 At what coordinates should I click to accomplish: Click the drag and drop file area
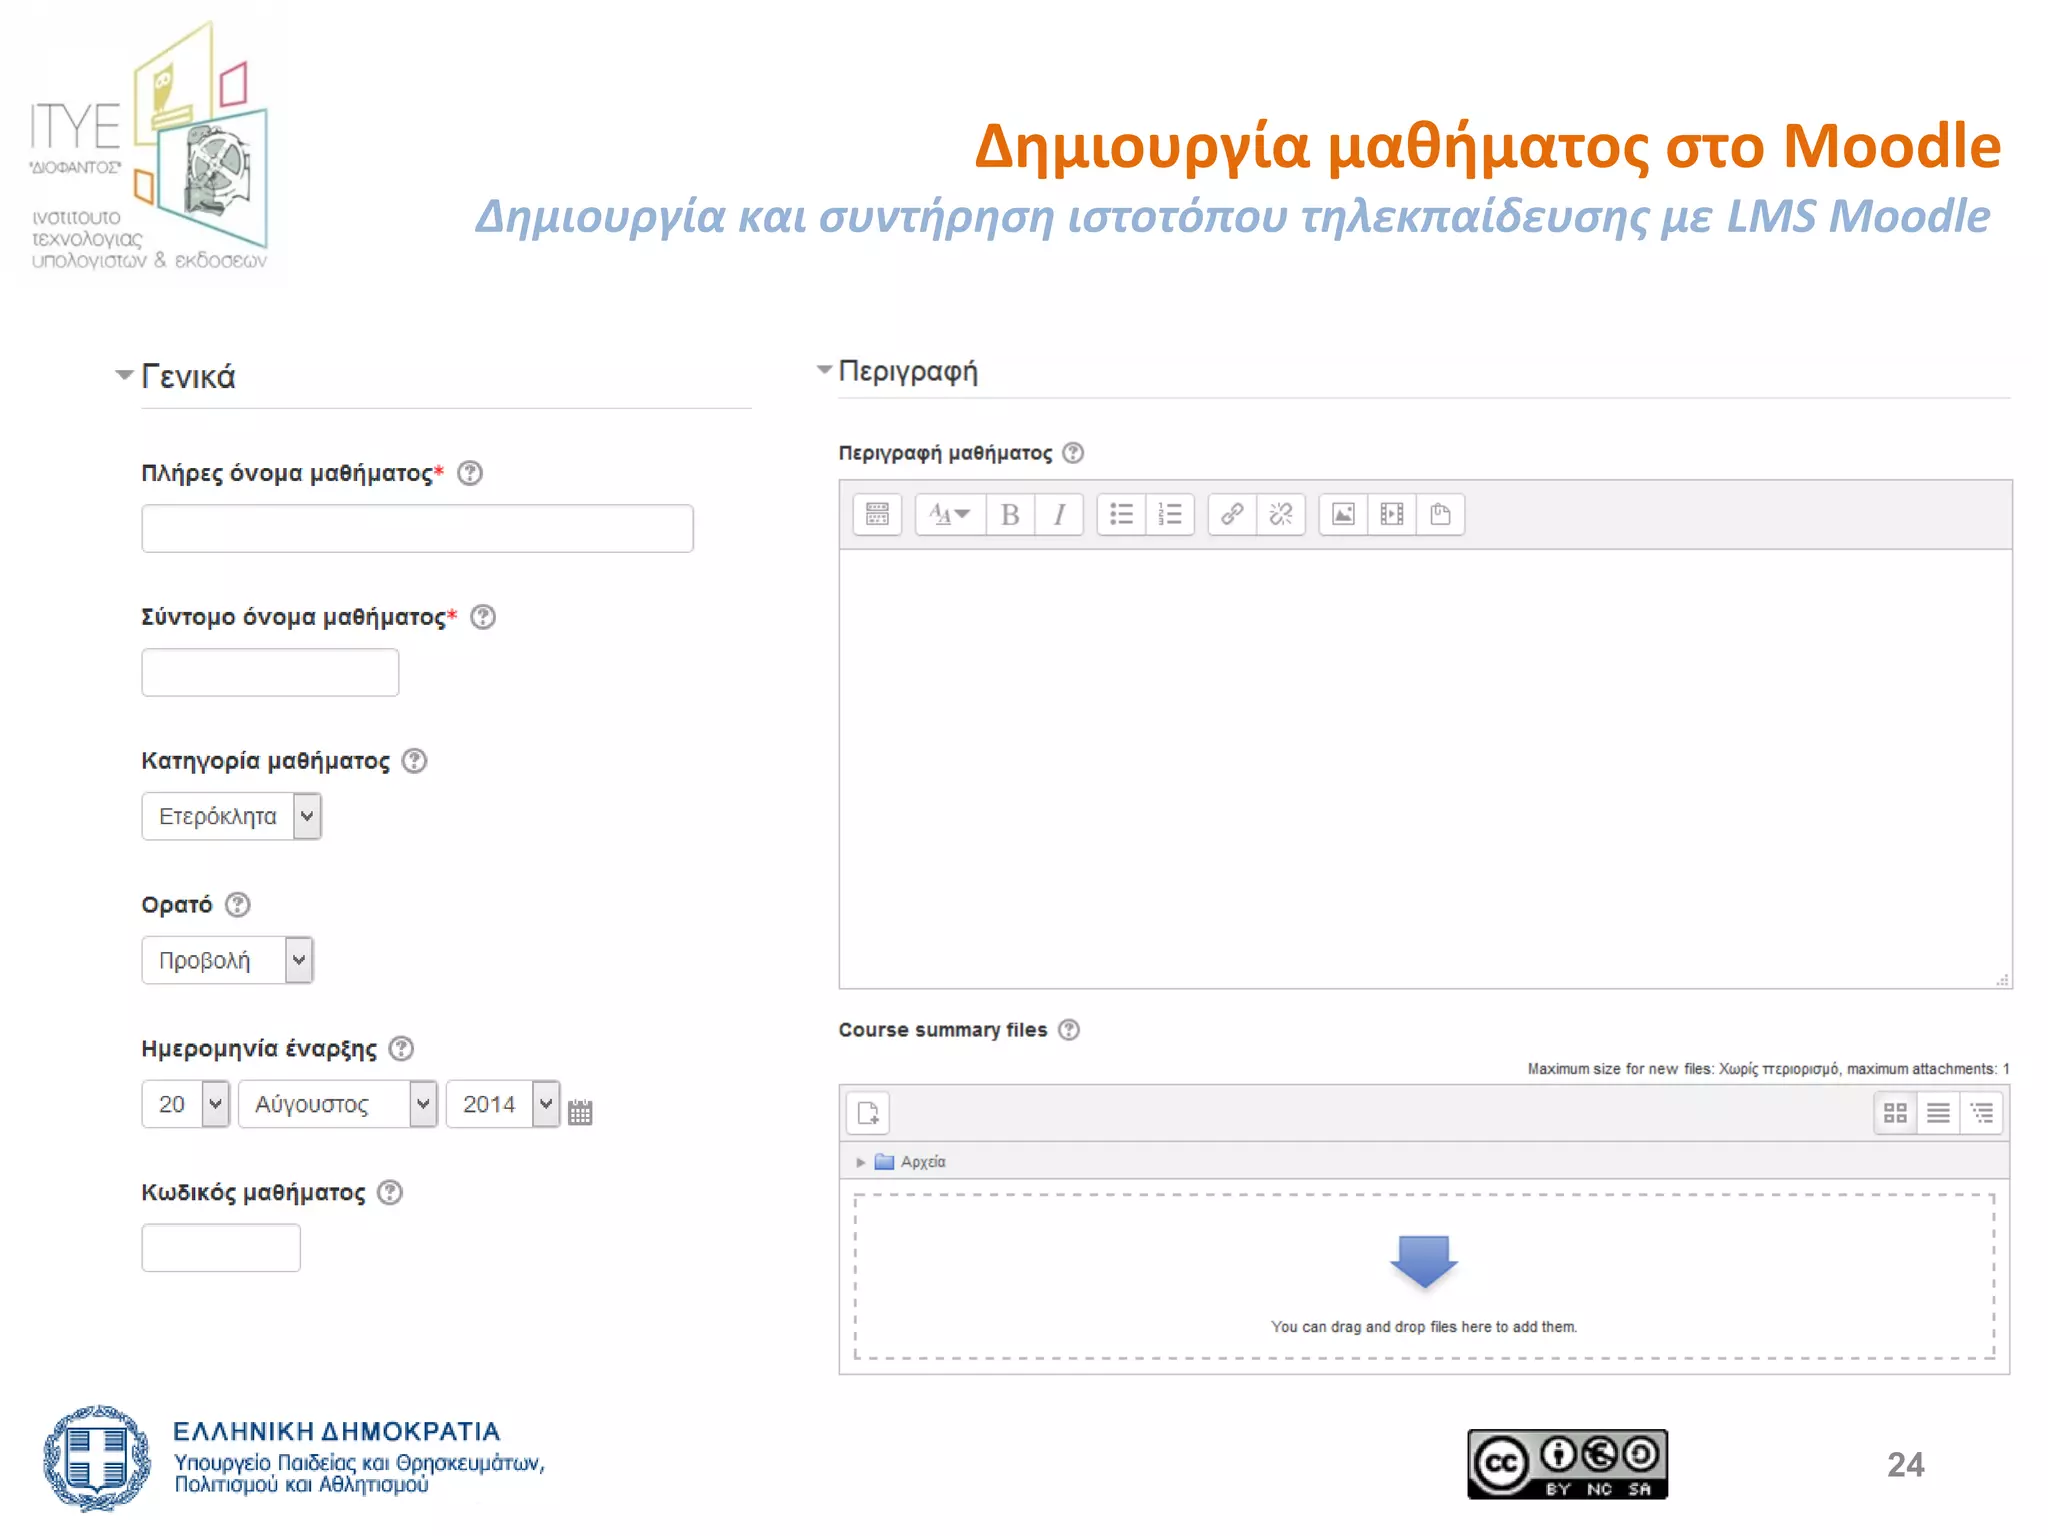click(1424, 1276)
